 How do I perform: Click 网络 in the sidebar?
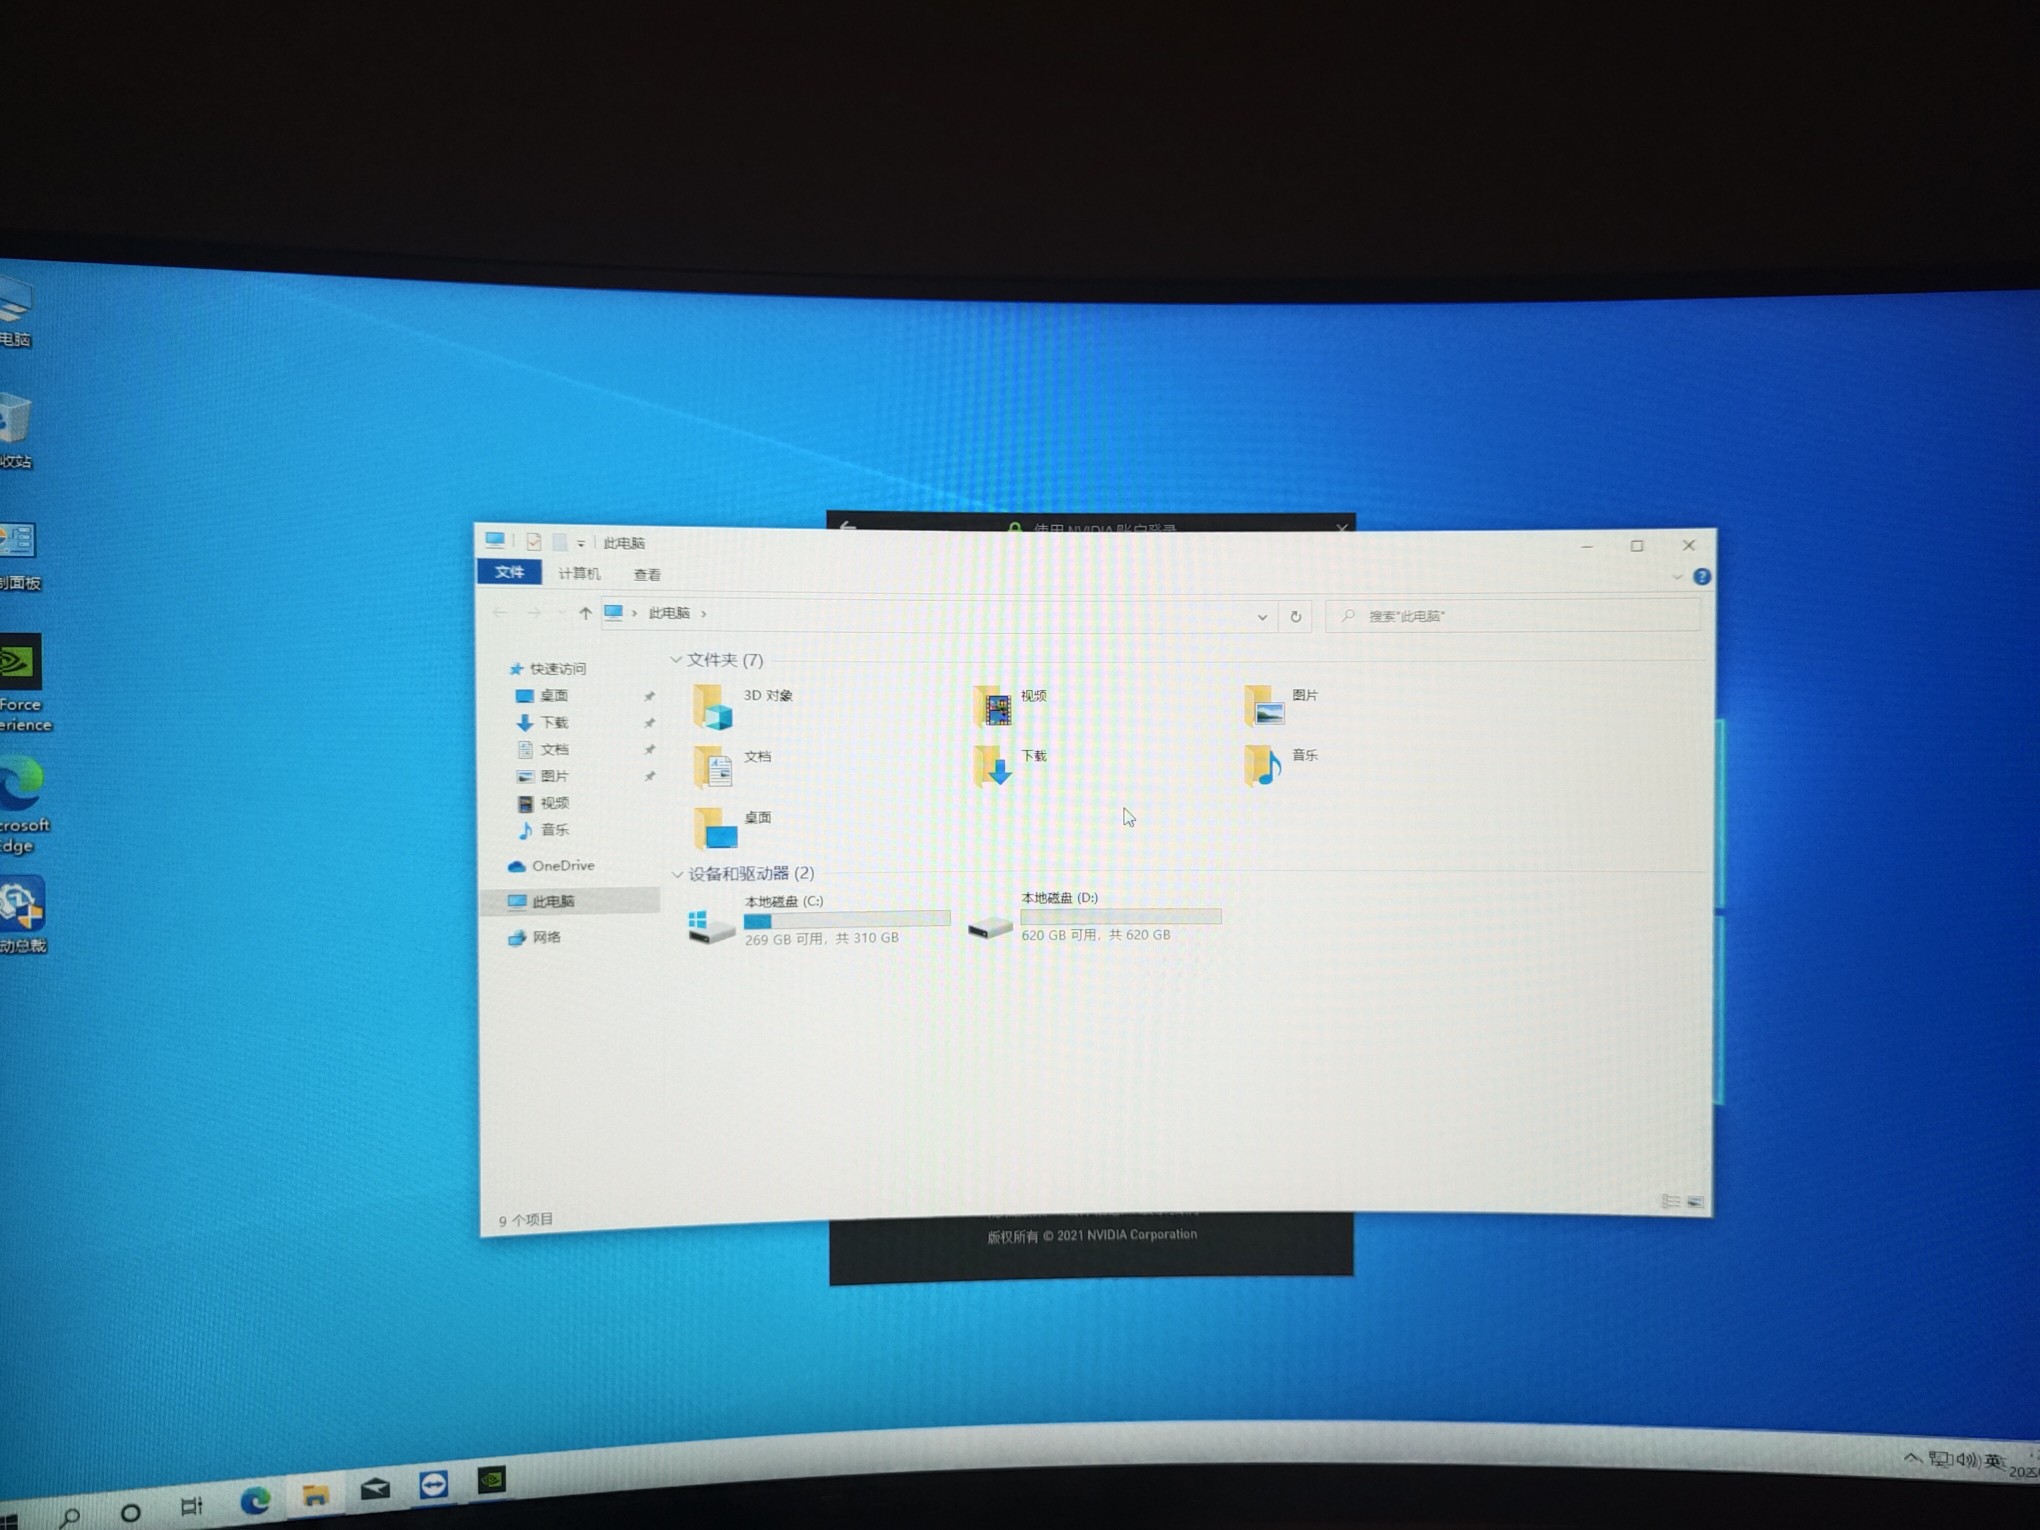(x=546, y=937)
